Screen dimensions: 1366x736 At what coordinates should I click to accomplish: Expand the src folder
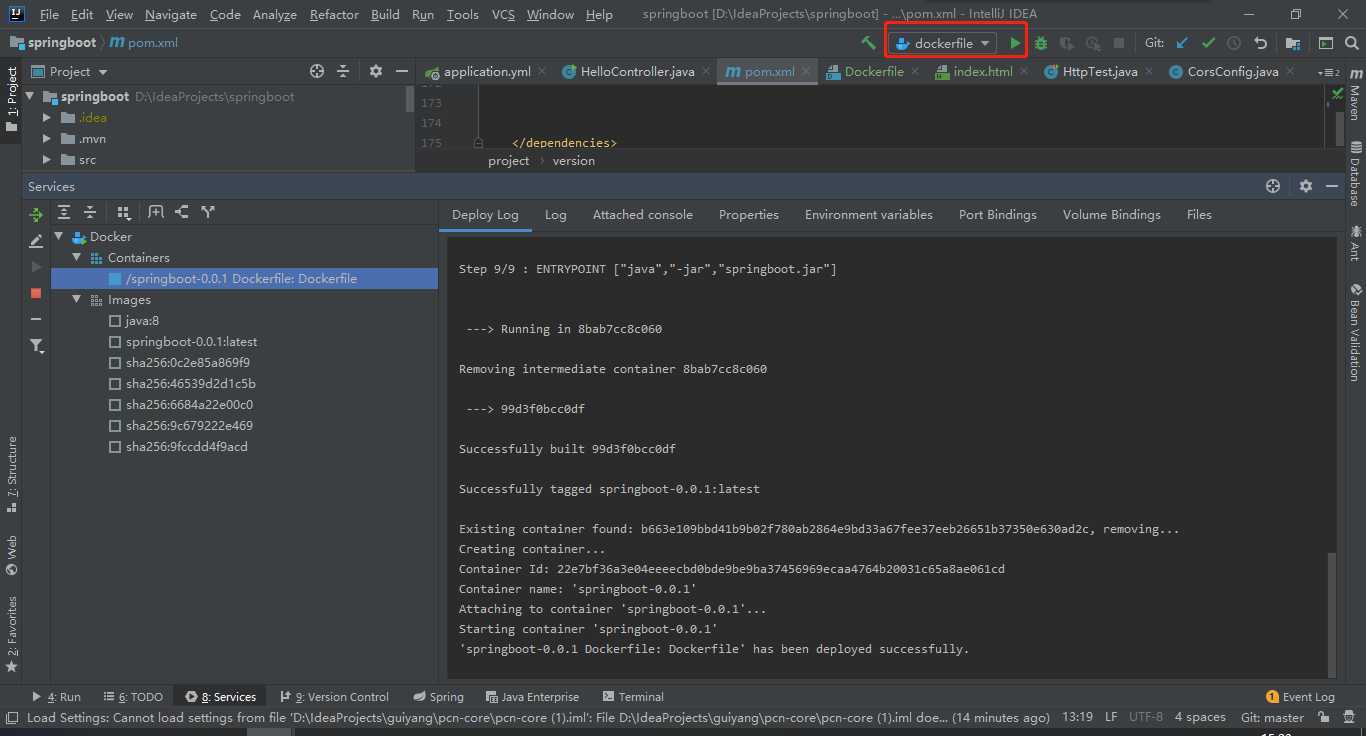pyautogui.click(x=46, y=160)
